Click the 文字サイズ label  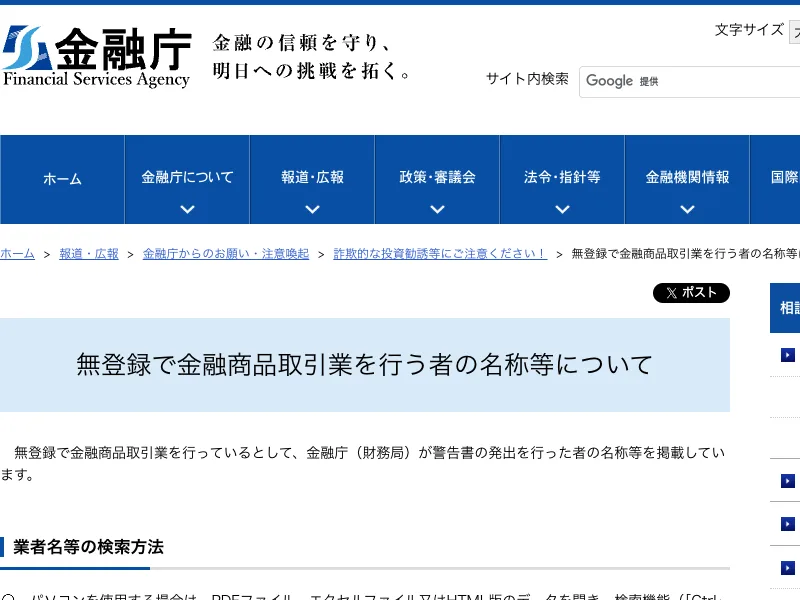(x=749, y=30)
